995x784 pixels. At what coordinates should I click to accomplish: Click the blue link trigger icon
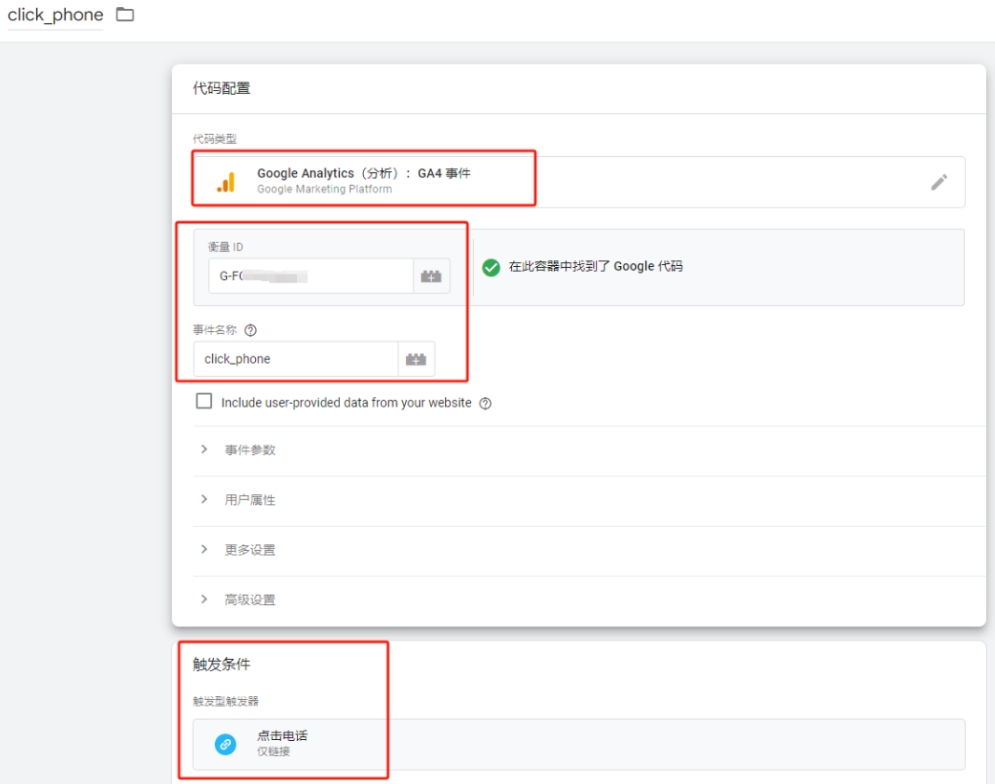pyautogui.click(x=225, y=744)
